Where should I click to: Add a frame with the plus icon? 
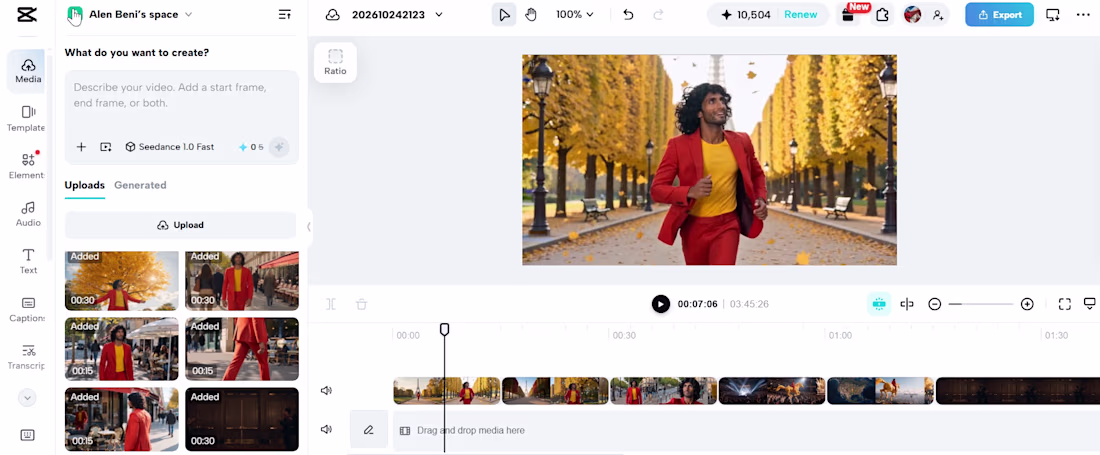click(x=81, y=147)
